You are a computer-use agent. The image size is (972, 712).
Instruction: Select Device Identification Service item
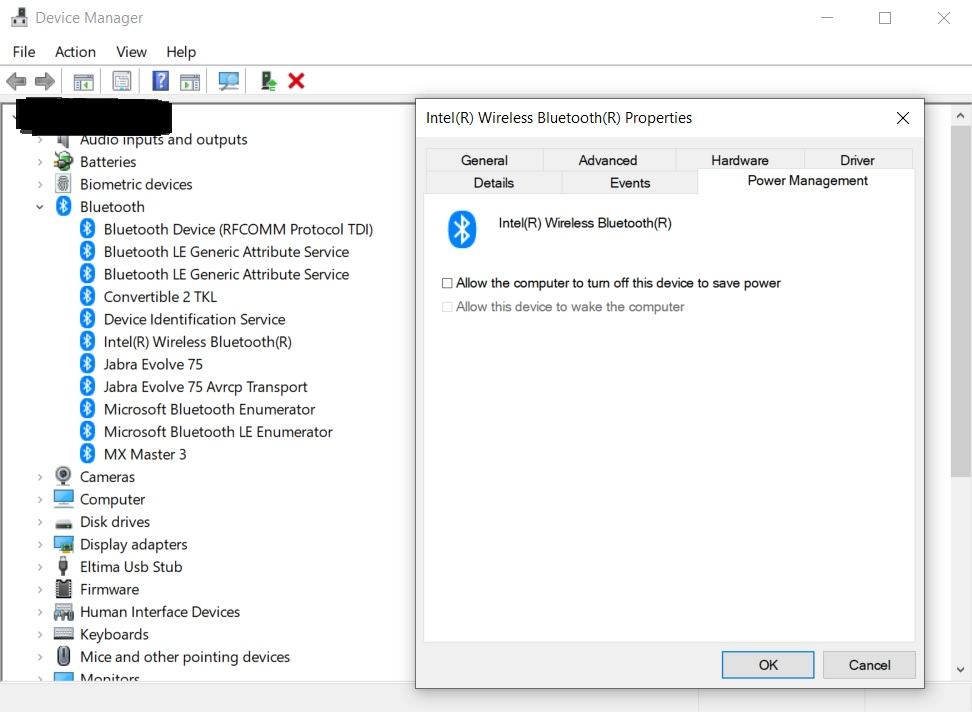tap(195, 319)
